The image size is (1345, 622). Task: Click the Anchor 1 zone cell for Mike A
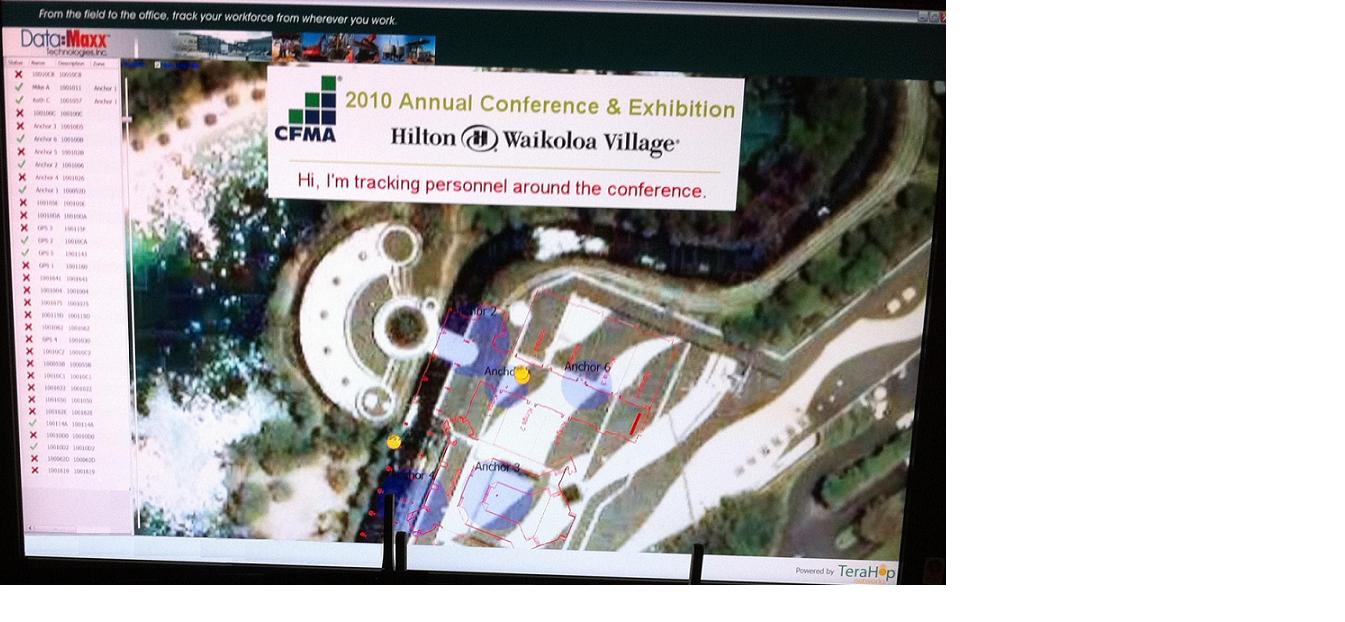(105, 88)
